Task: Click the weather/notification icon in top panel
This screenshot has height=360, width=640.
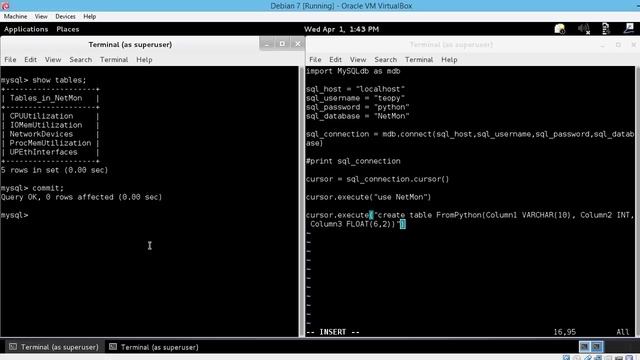Action: [x=560, y=29]
